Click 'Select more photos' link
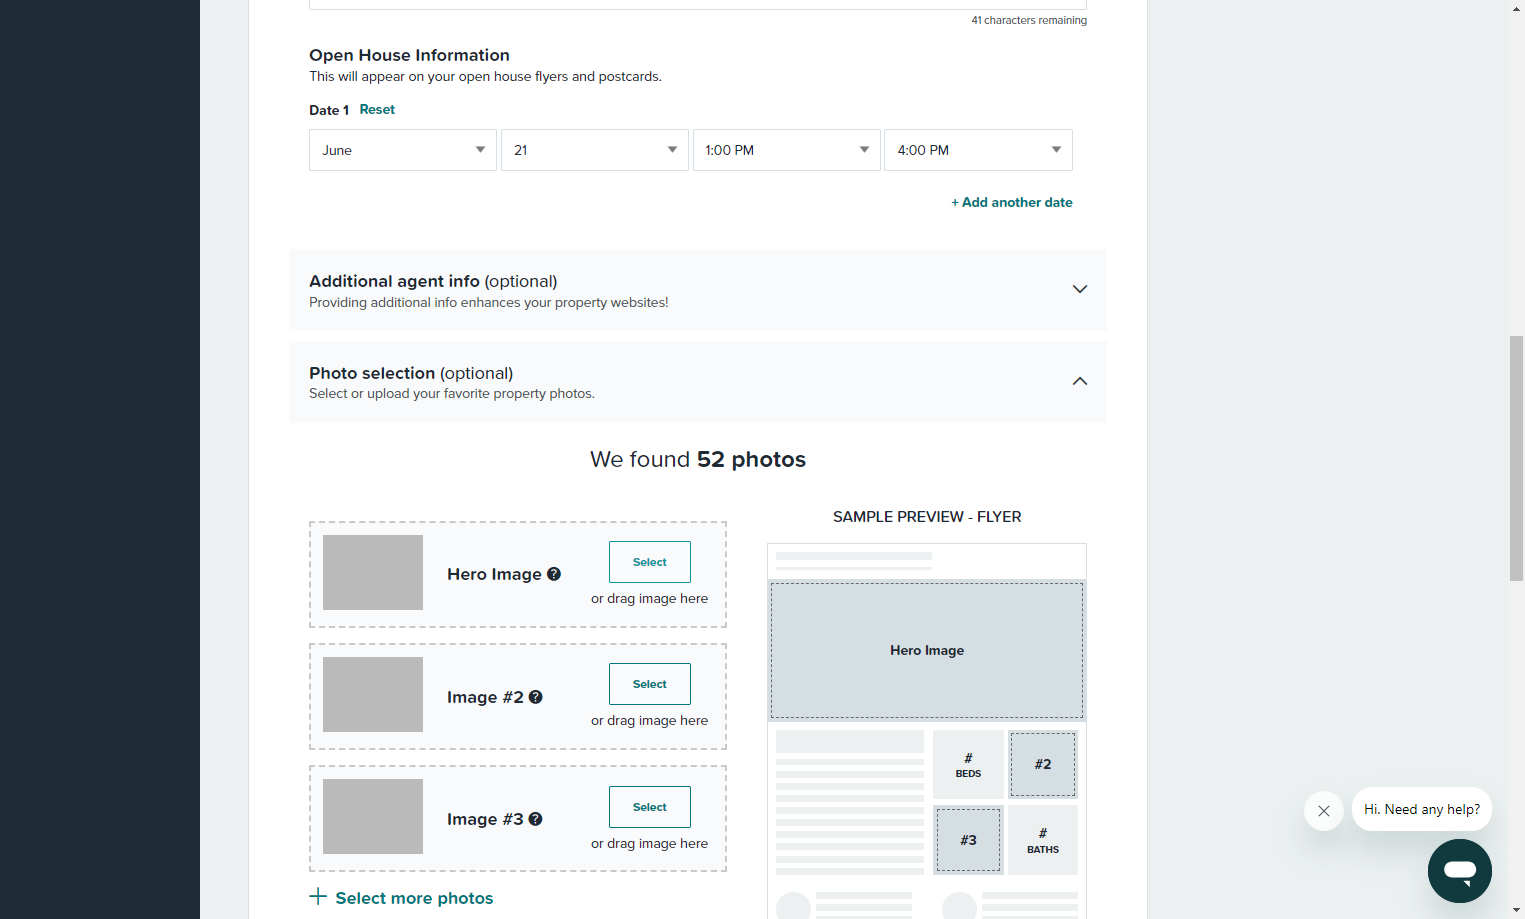 coord(414,898)
